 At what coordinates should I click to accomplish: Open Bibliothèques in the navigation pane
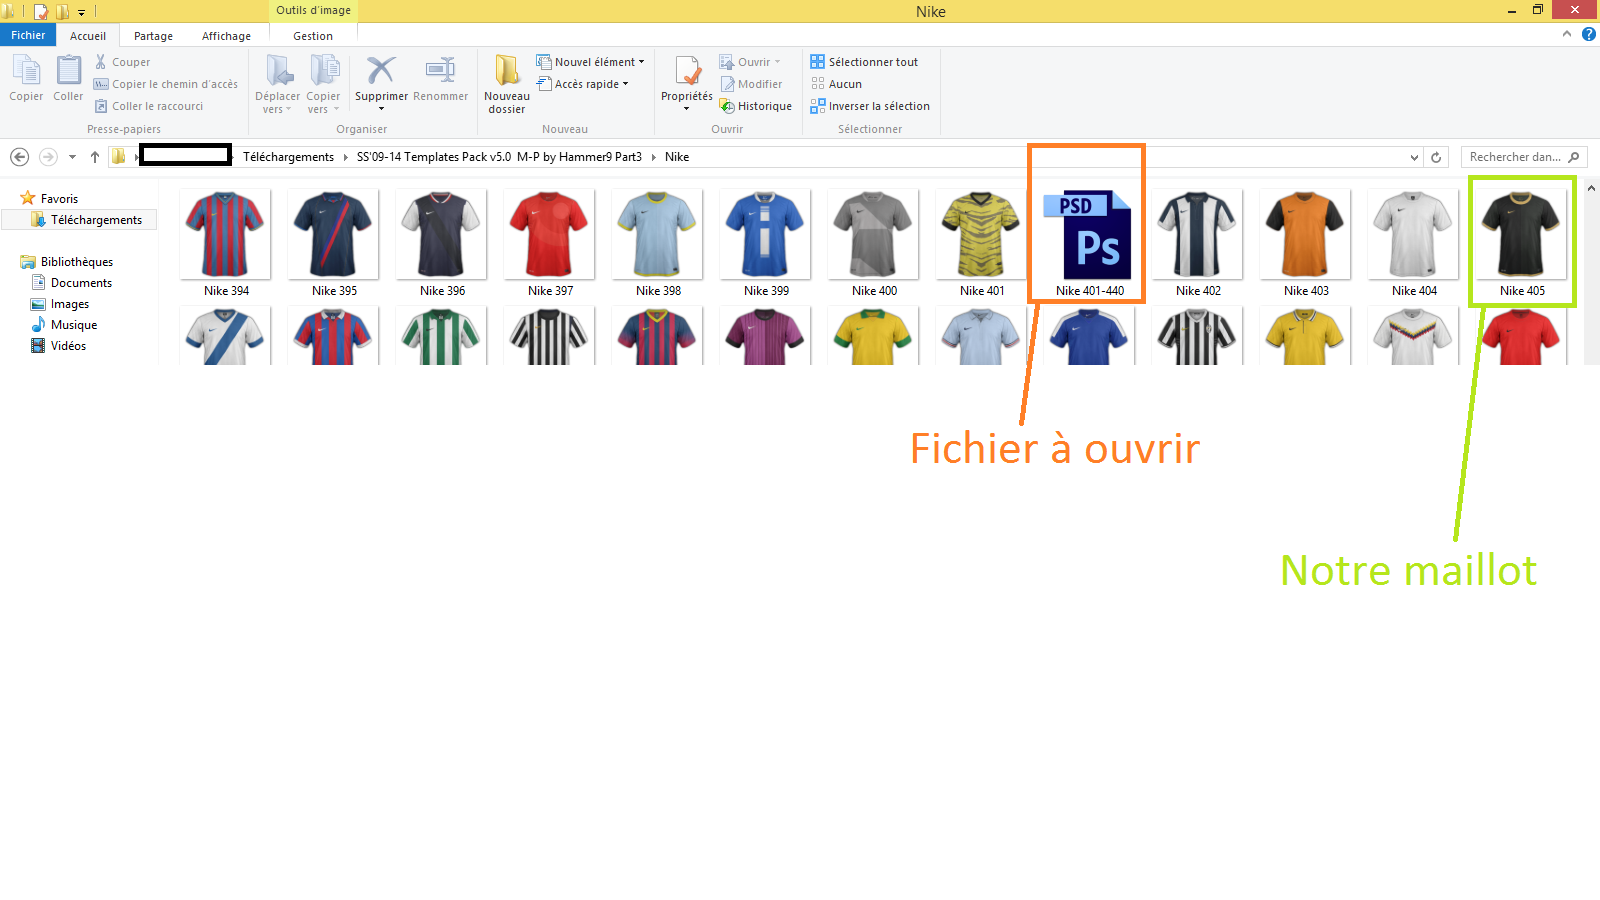[x=67, y=262]
